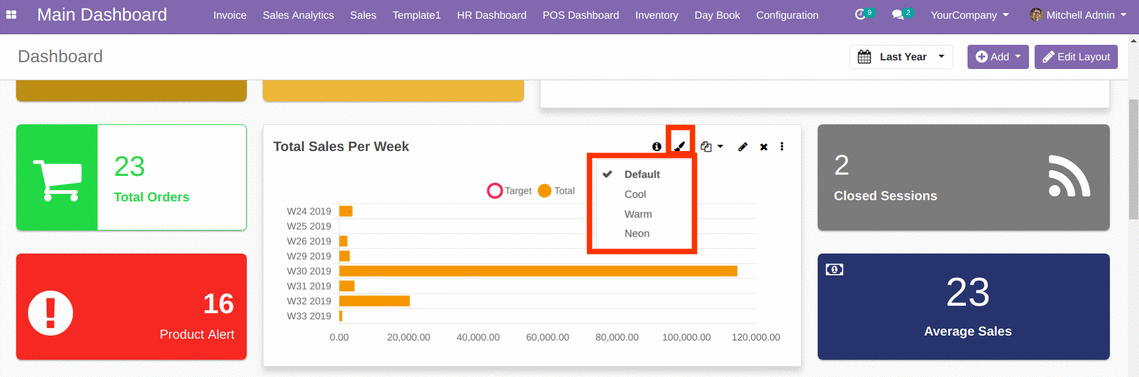
Task: Click the RSS icon on Closed Sessions
Action: tap(1069, 175)
